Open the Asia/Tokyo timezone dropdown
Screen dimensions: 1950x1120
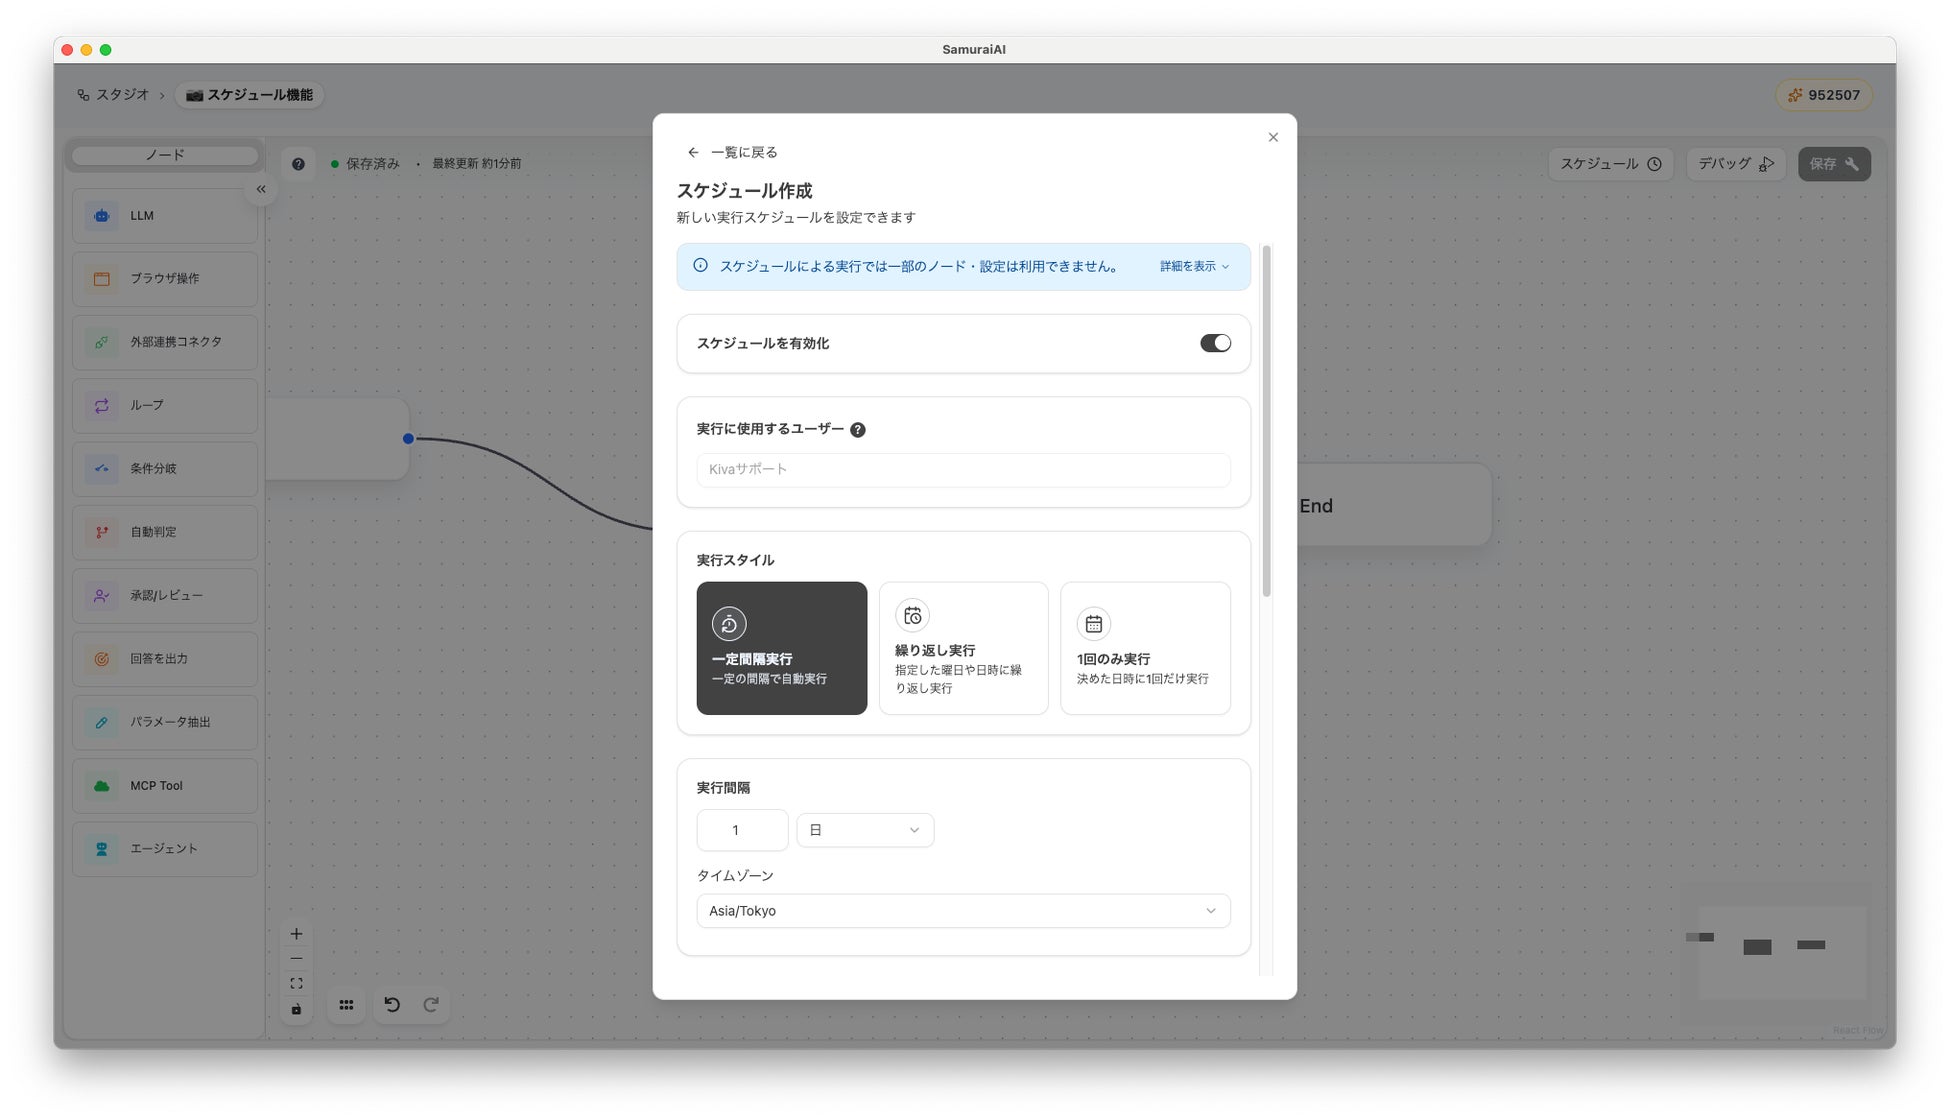[963, 911]
